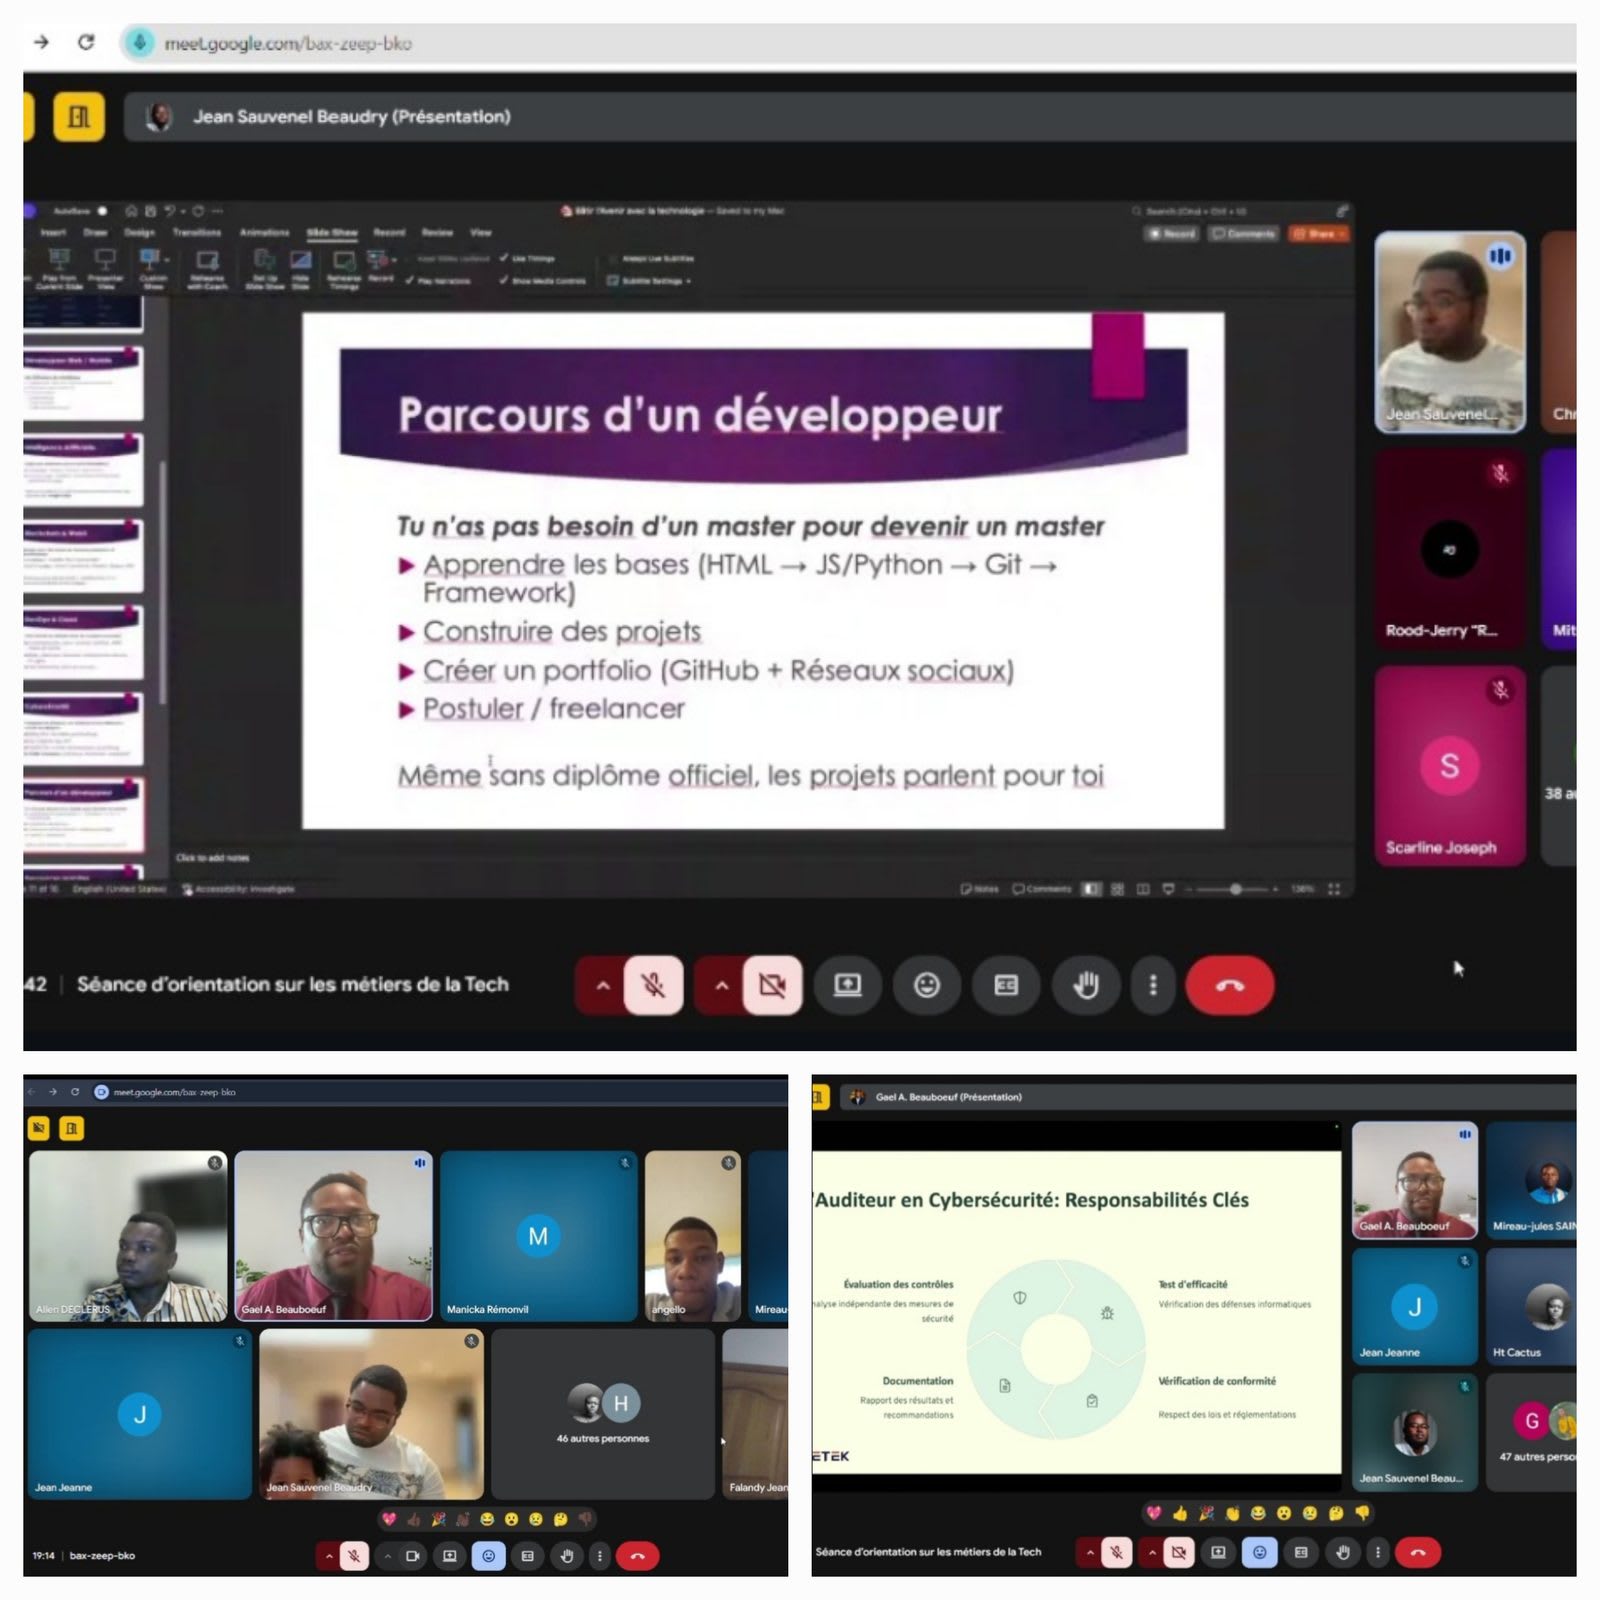The height and width of the screenshot is (1600, 1600).
Task: Open more options in bottom-left Meet window
Action: [x=599, y=1556]
